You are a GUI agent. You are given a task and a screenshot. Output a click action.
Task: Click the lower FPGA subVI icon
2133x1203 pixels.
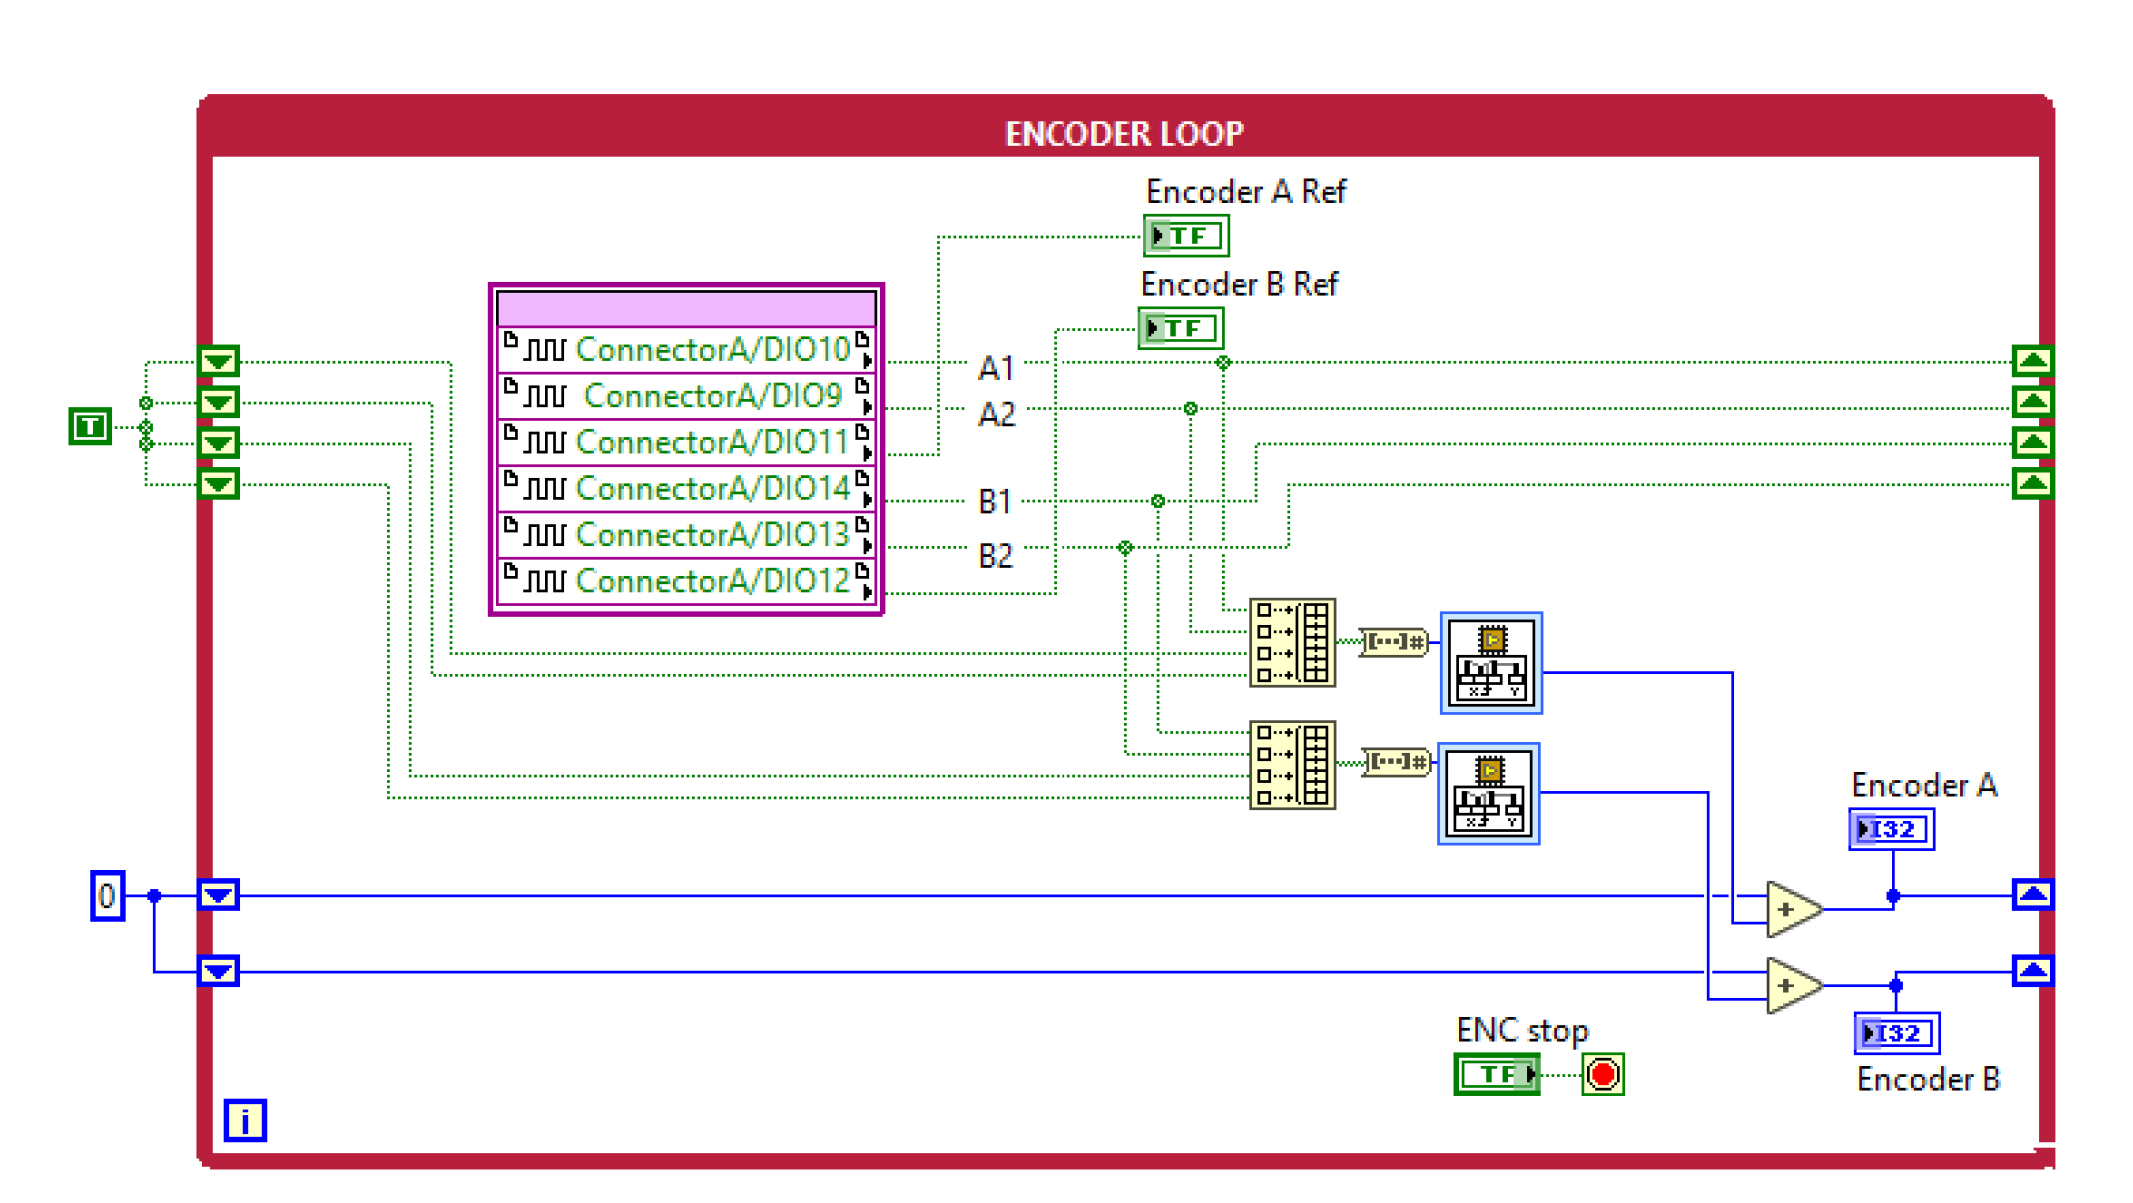[1488, 793]
